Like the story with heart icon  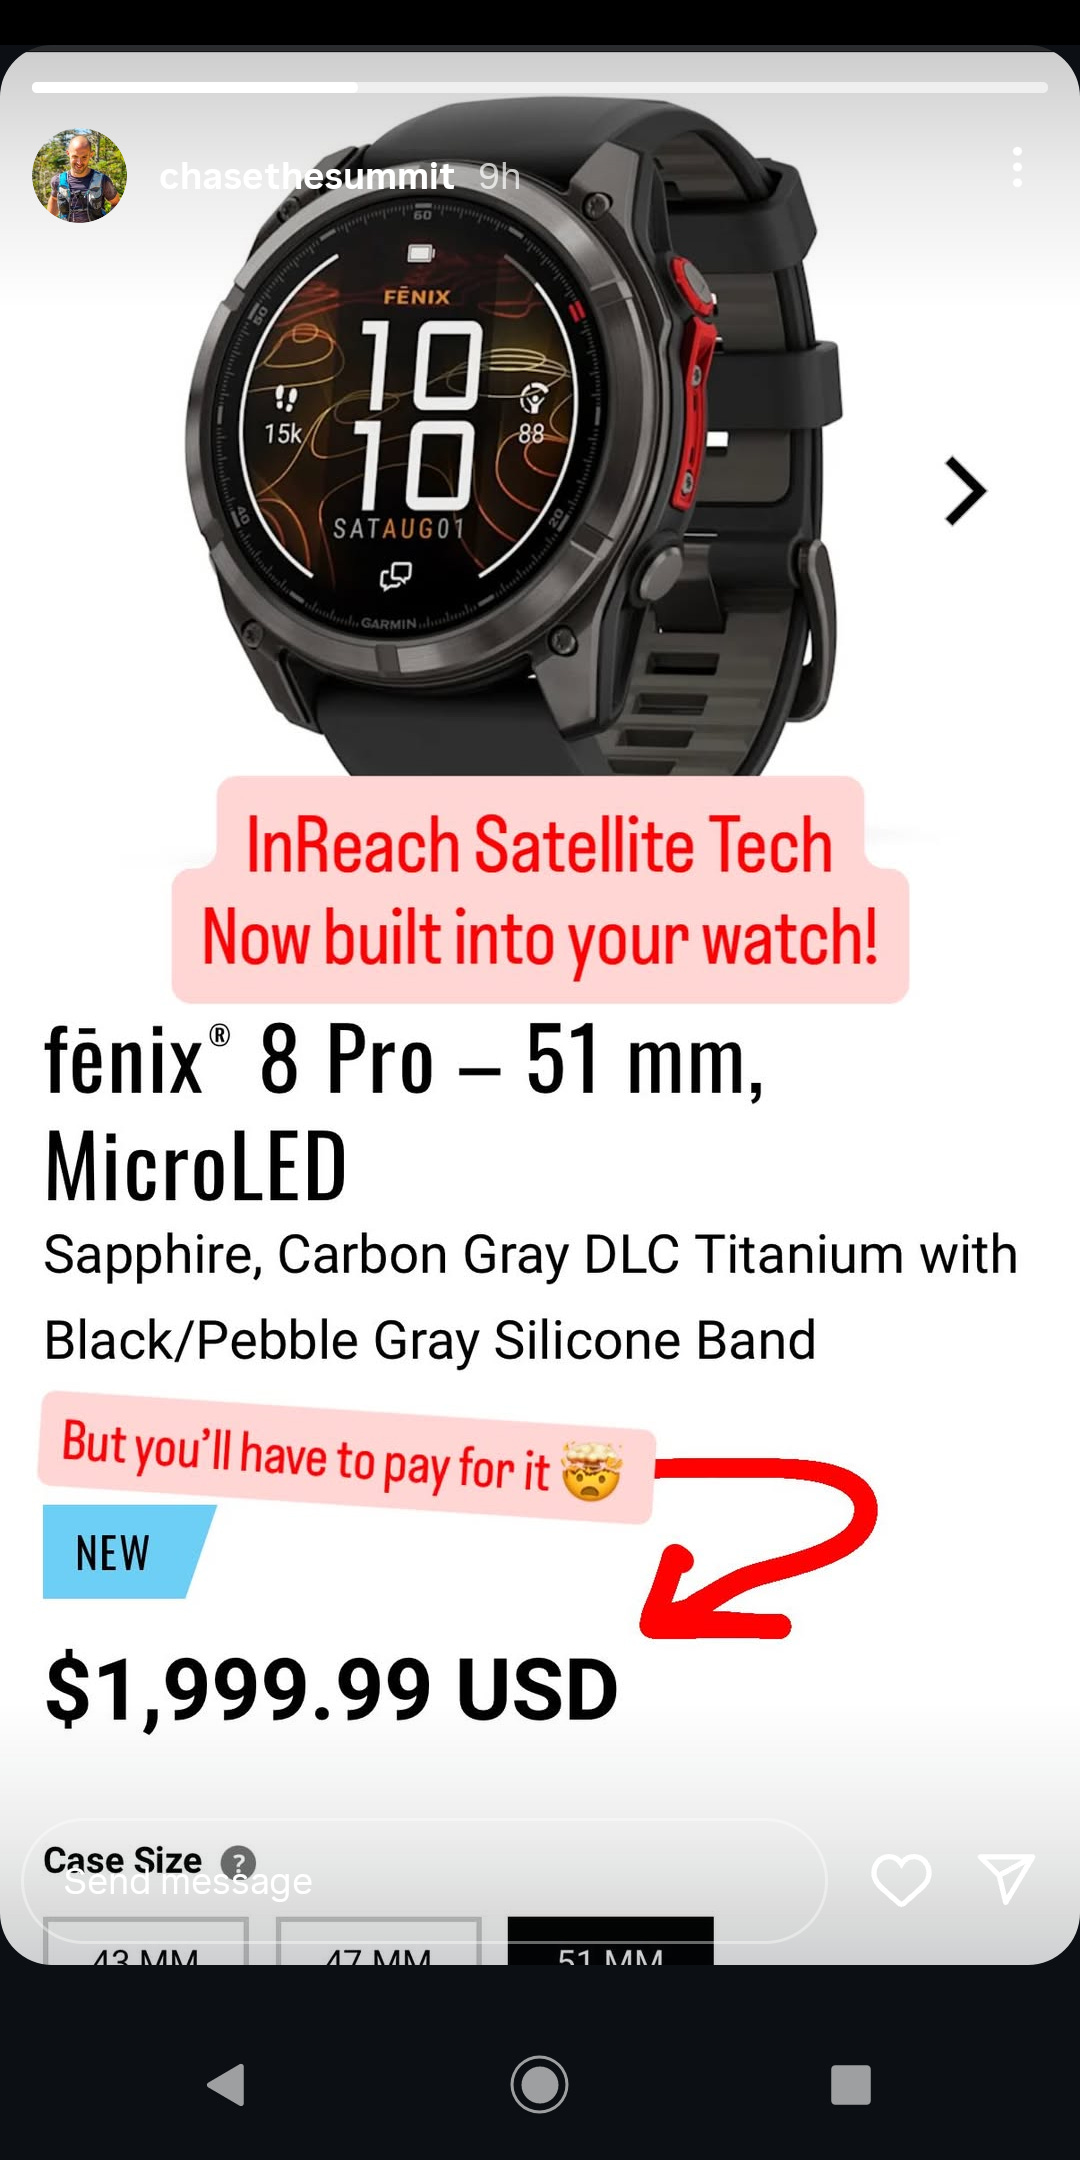[x=901, y=1879]
